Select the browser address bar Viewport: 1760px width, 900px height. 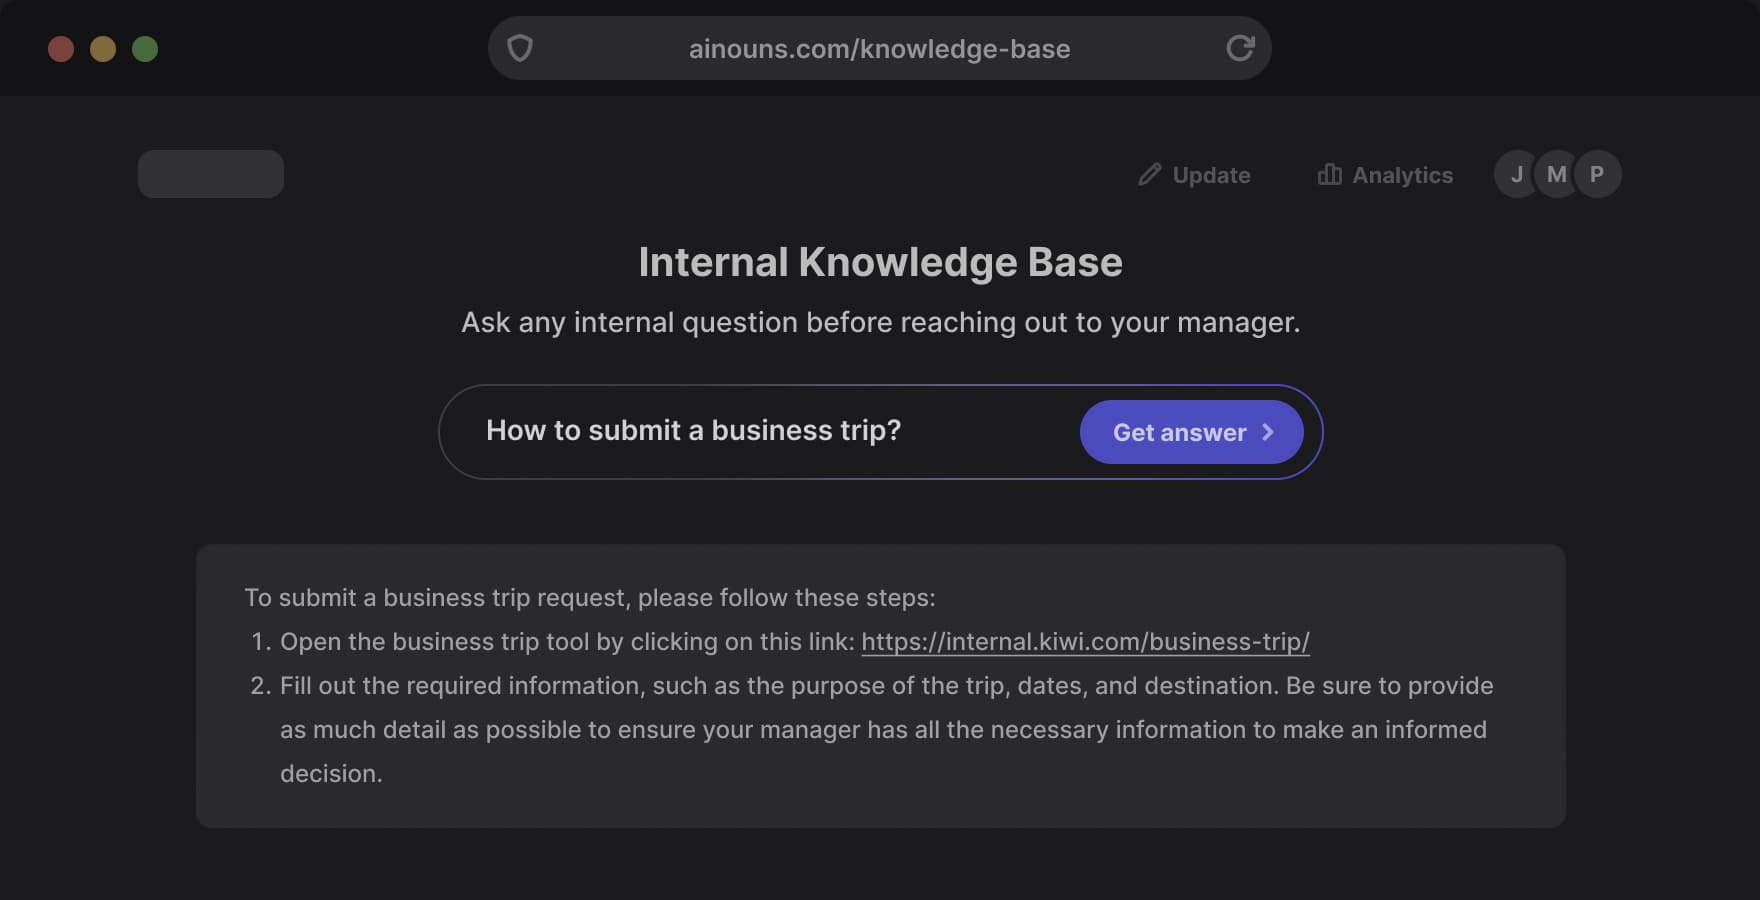pos(878,48)
